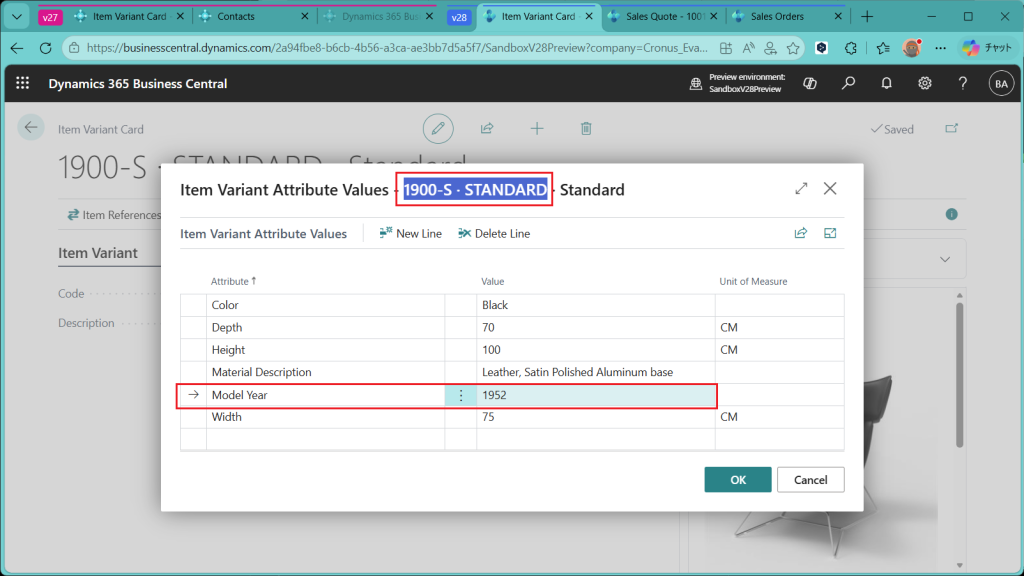The image size is (1024, 576).
Task: Expand the collapsed section chevron on the card
Action: pyautogui.click(x=945, y=259)
